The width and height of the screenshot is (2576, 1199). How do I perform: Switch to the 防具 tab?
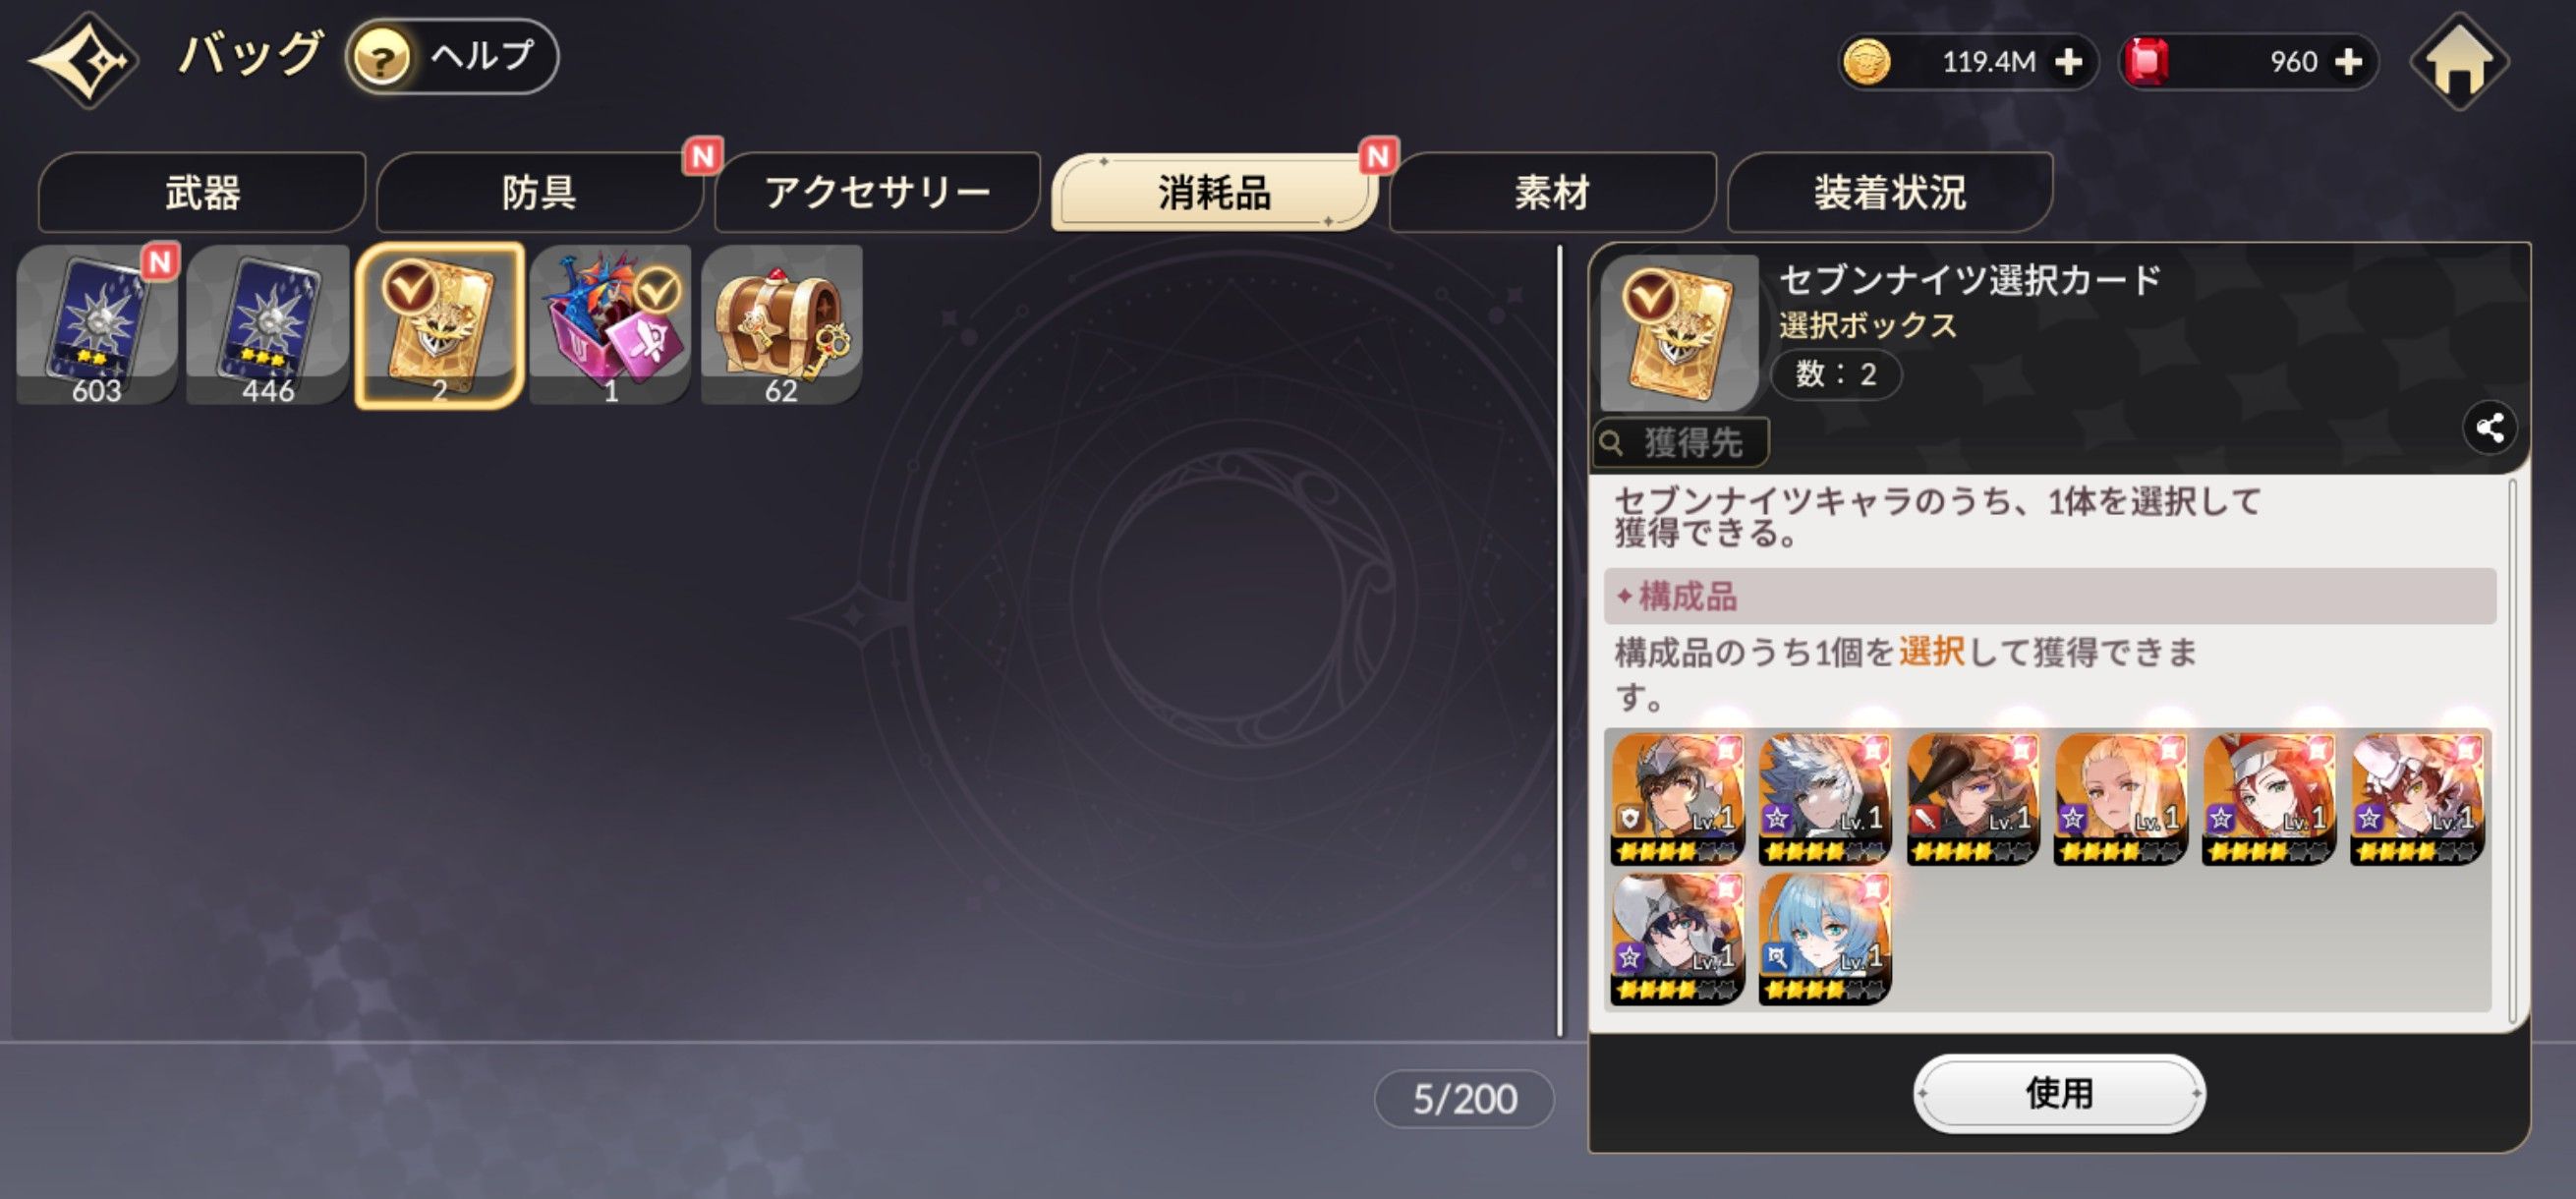(539, 192)
